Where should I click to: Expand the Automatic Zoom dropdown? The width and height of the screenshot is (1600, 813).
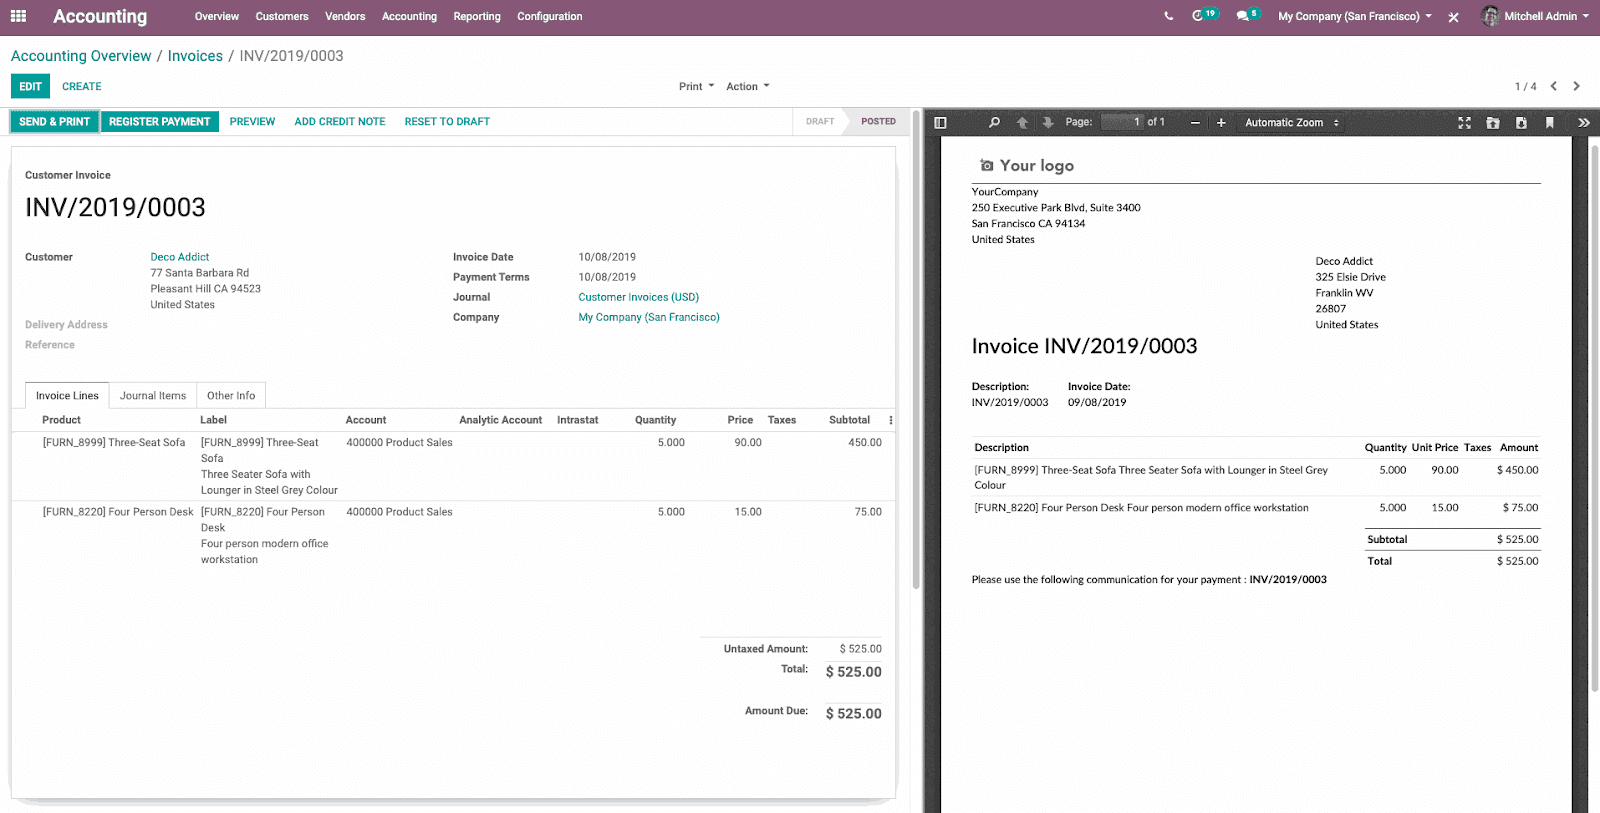[1291, 123]
